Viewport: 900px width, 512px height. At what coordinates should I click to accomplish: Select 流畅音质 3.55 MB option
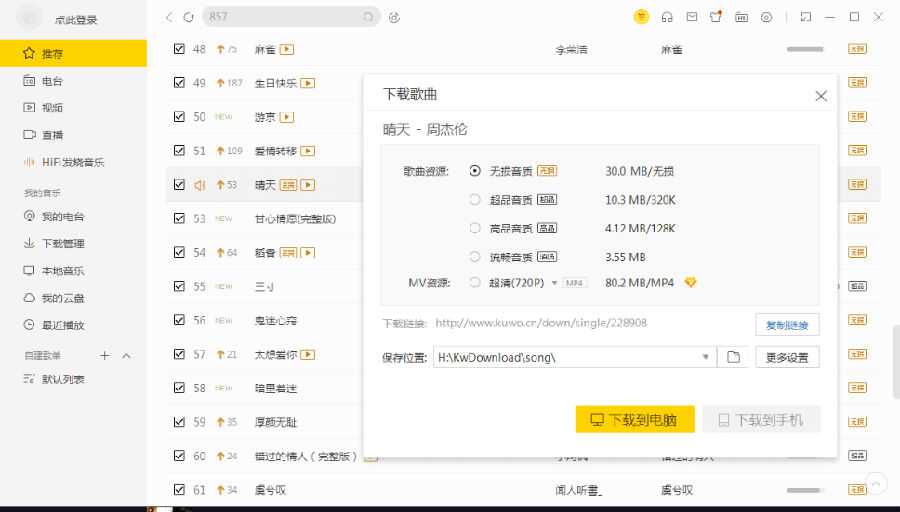coord(475,256)
